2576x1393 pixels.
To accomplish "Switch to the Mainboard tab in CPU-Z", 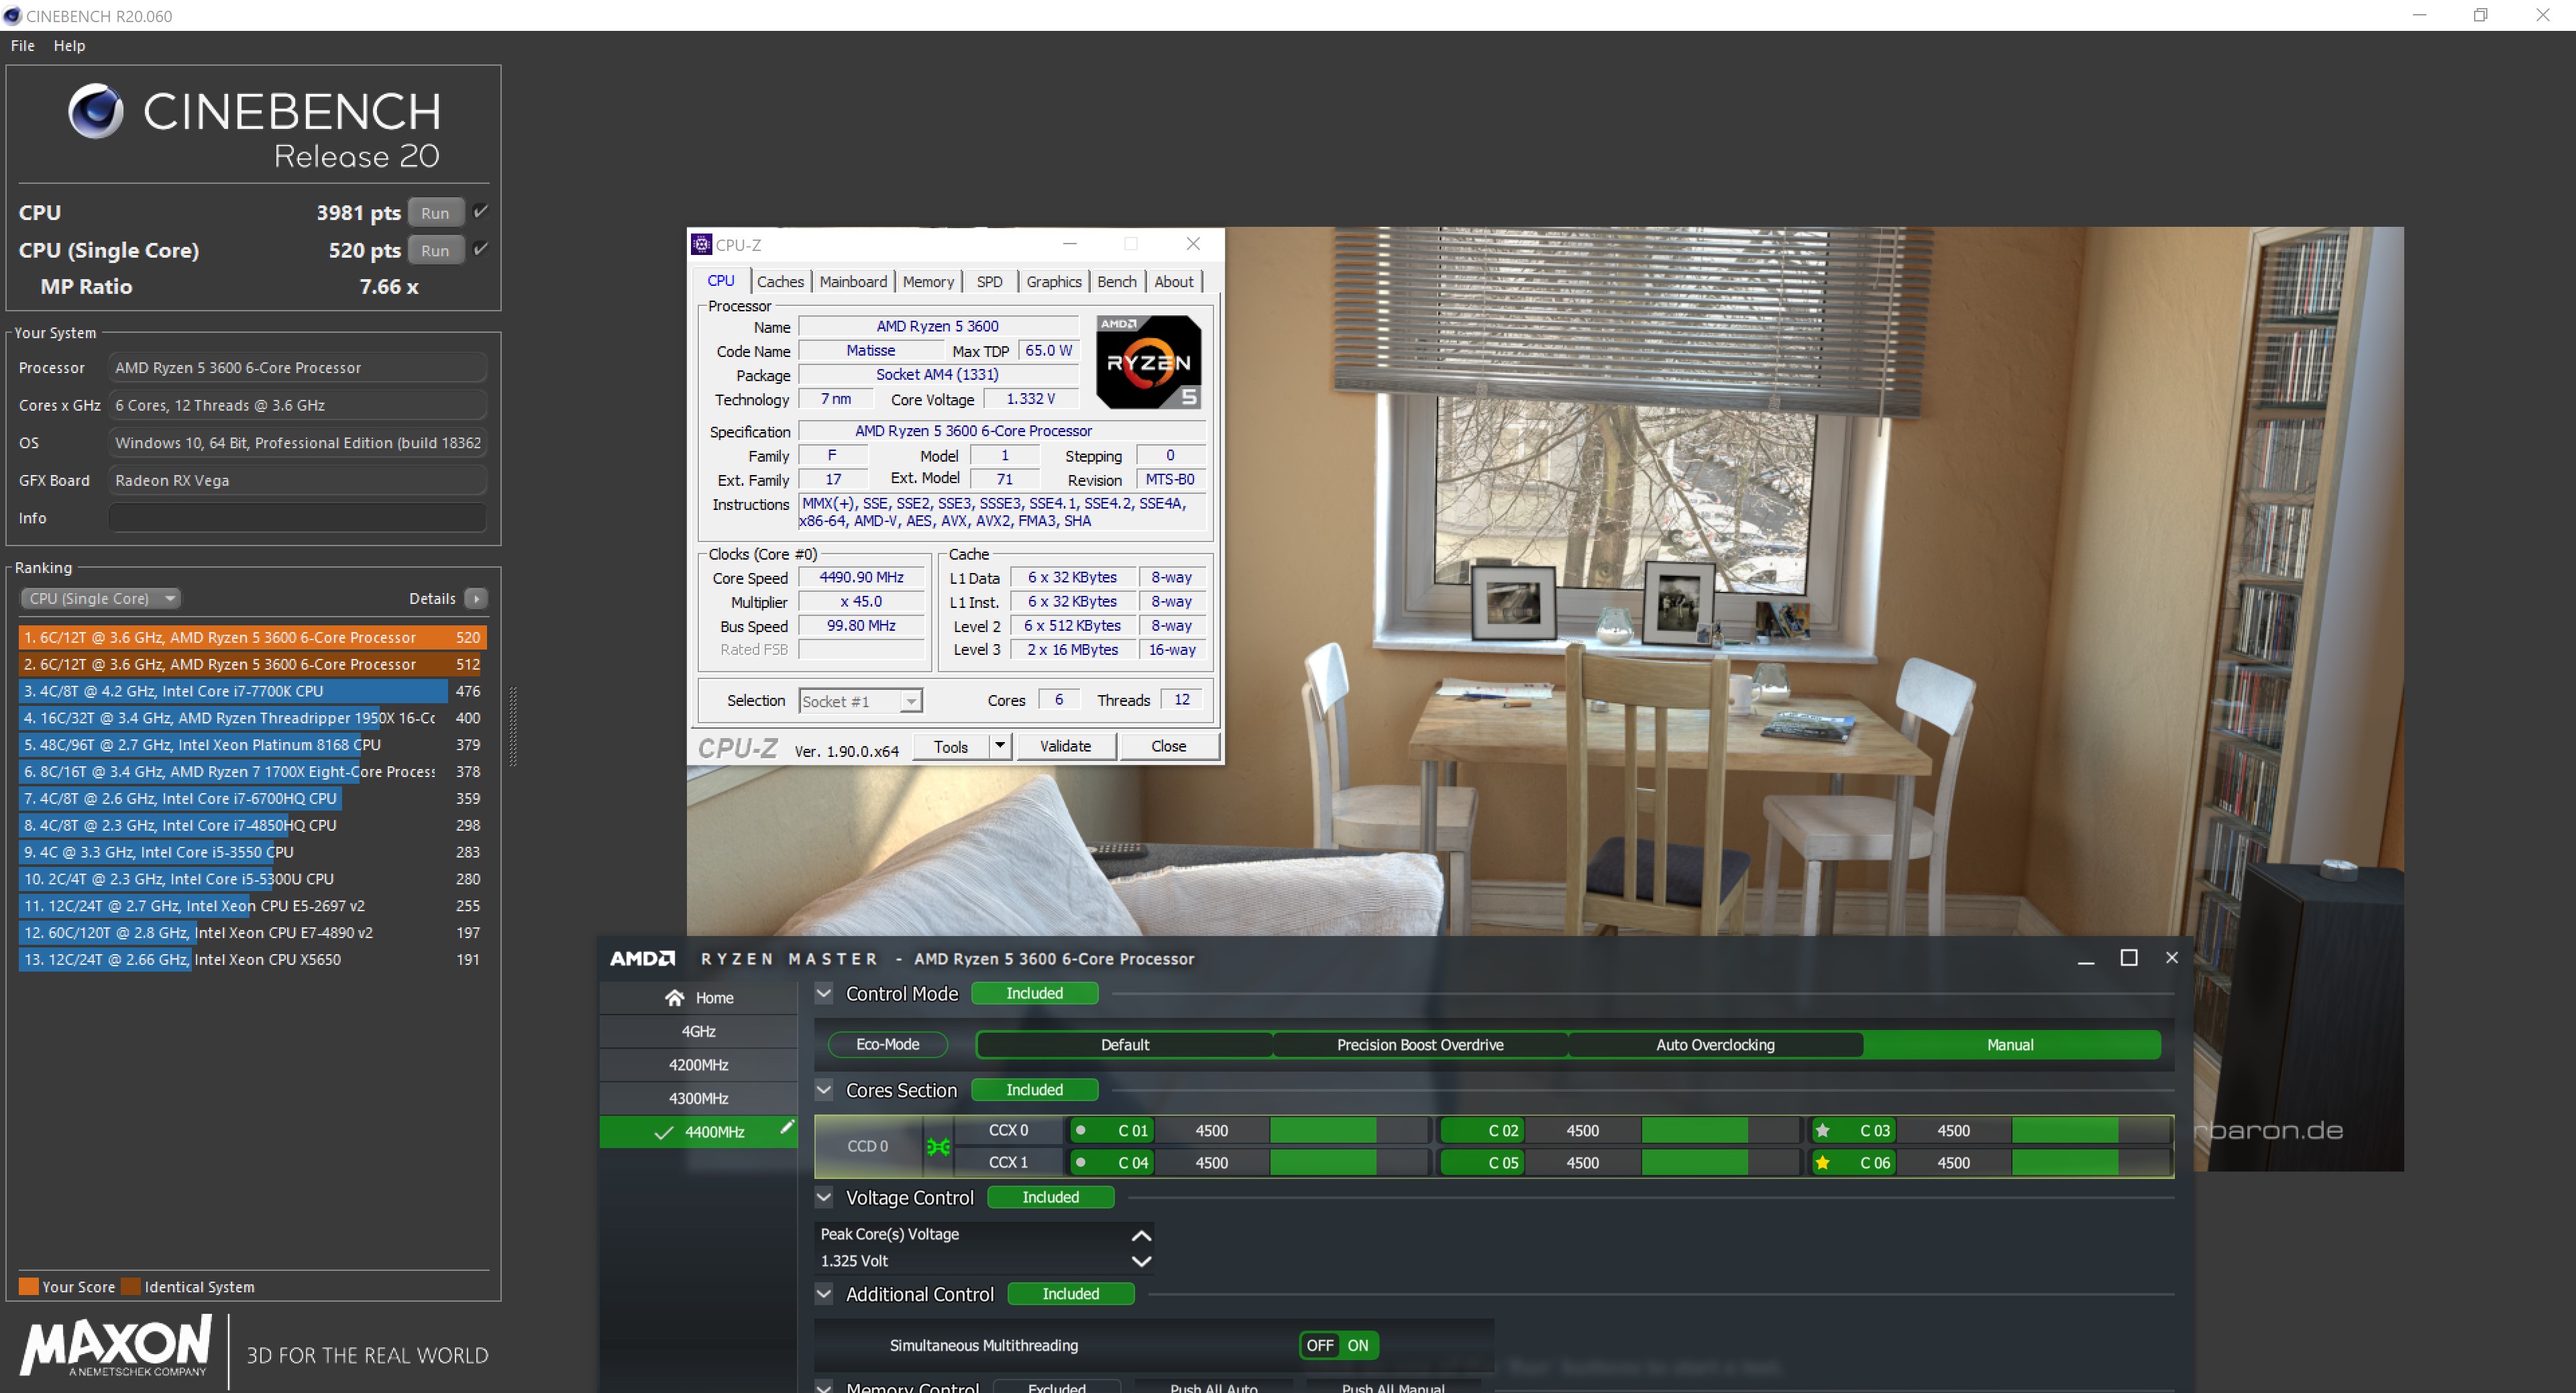I will [x=853, y=282].
